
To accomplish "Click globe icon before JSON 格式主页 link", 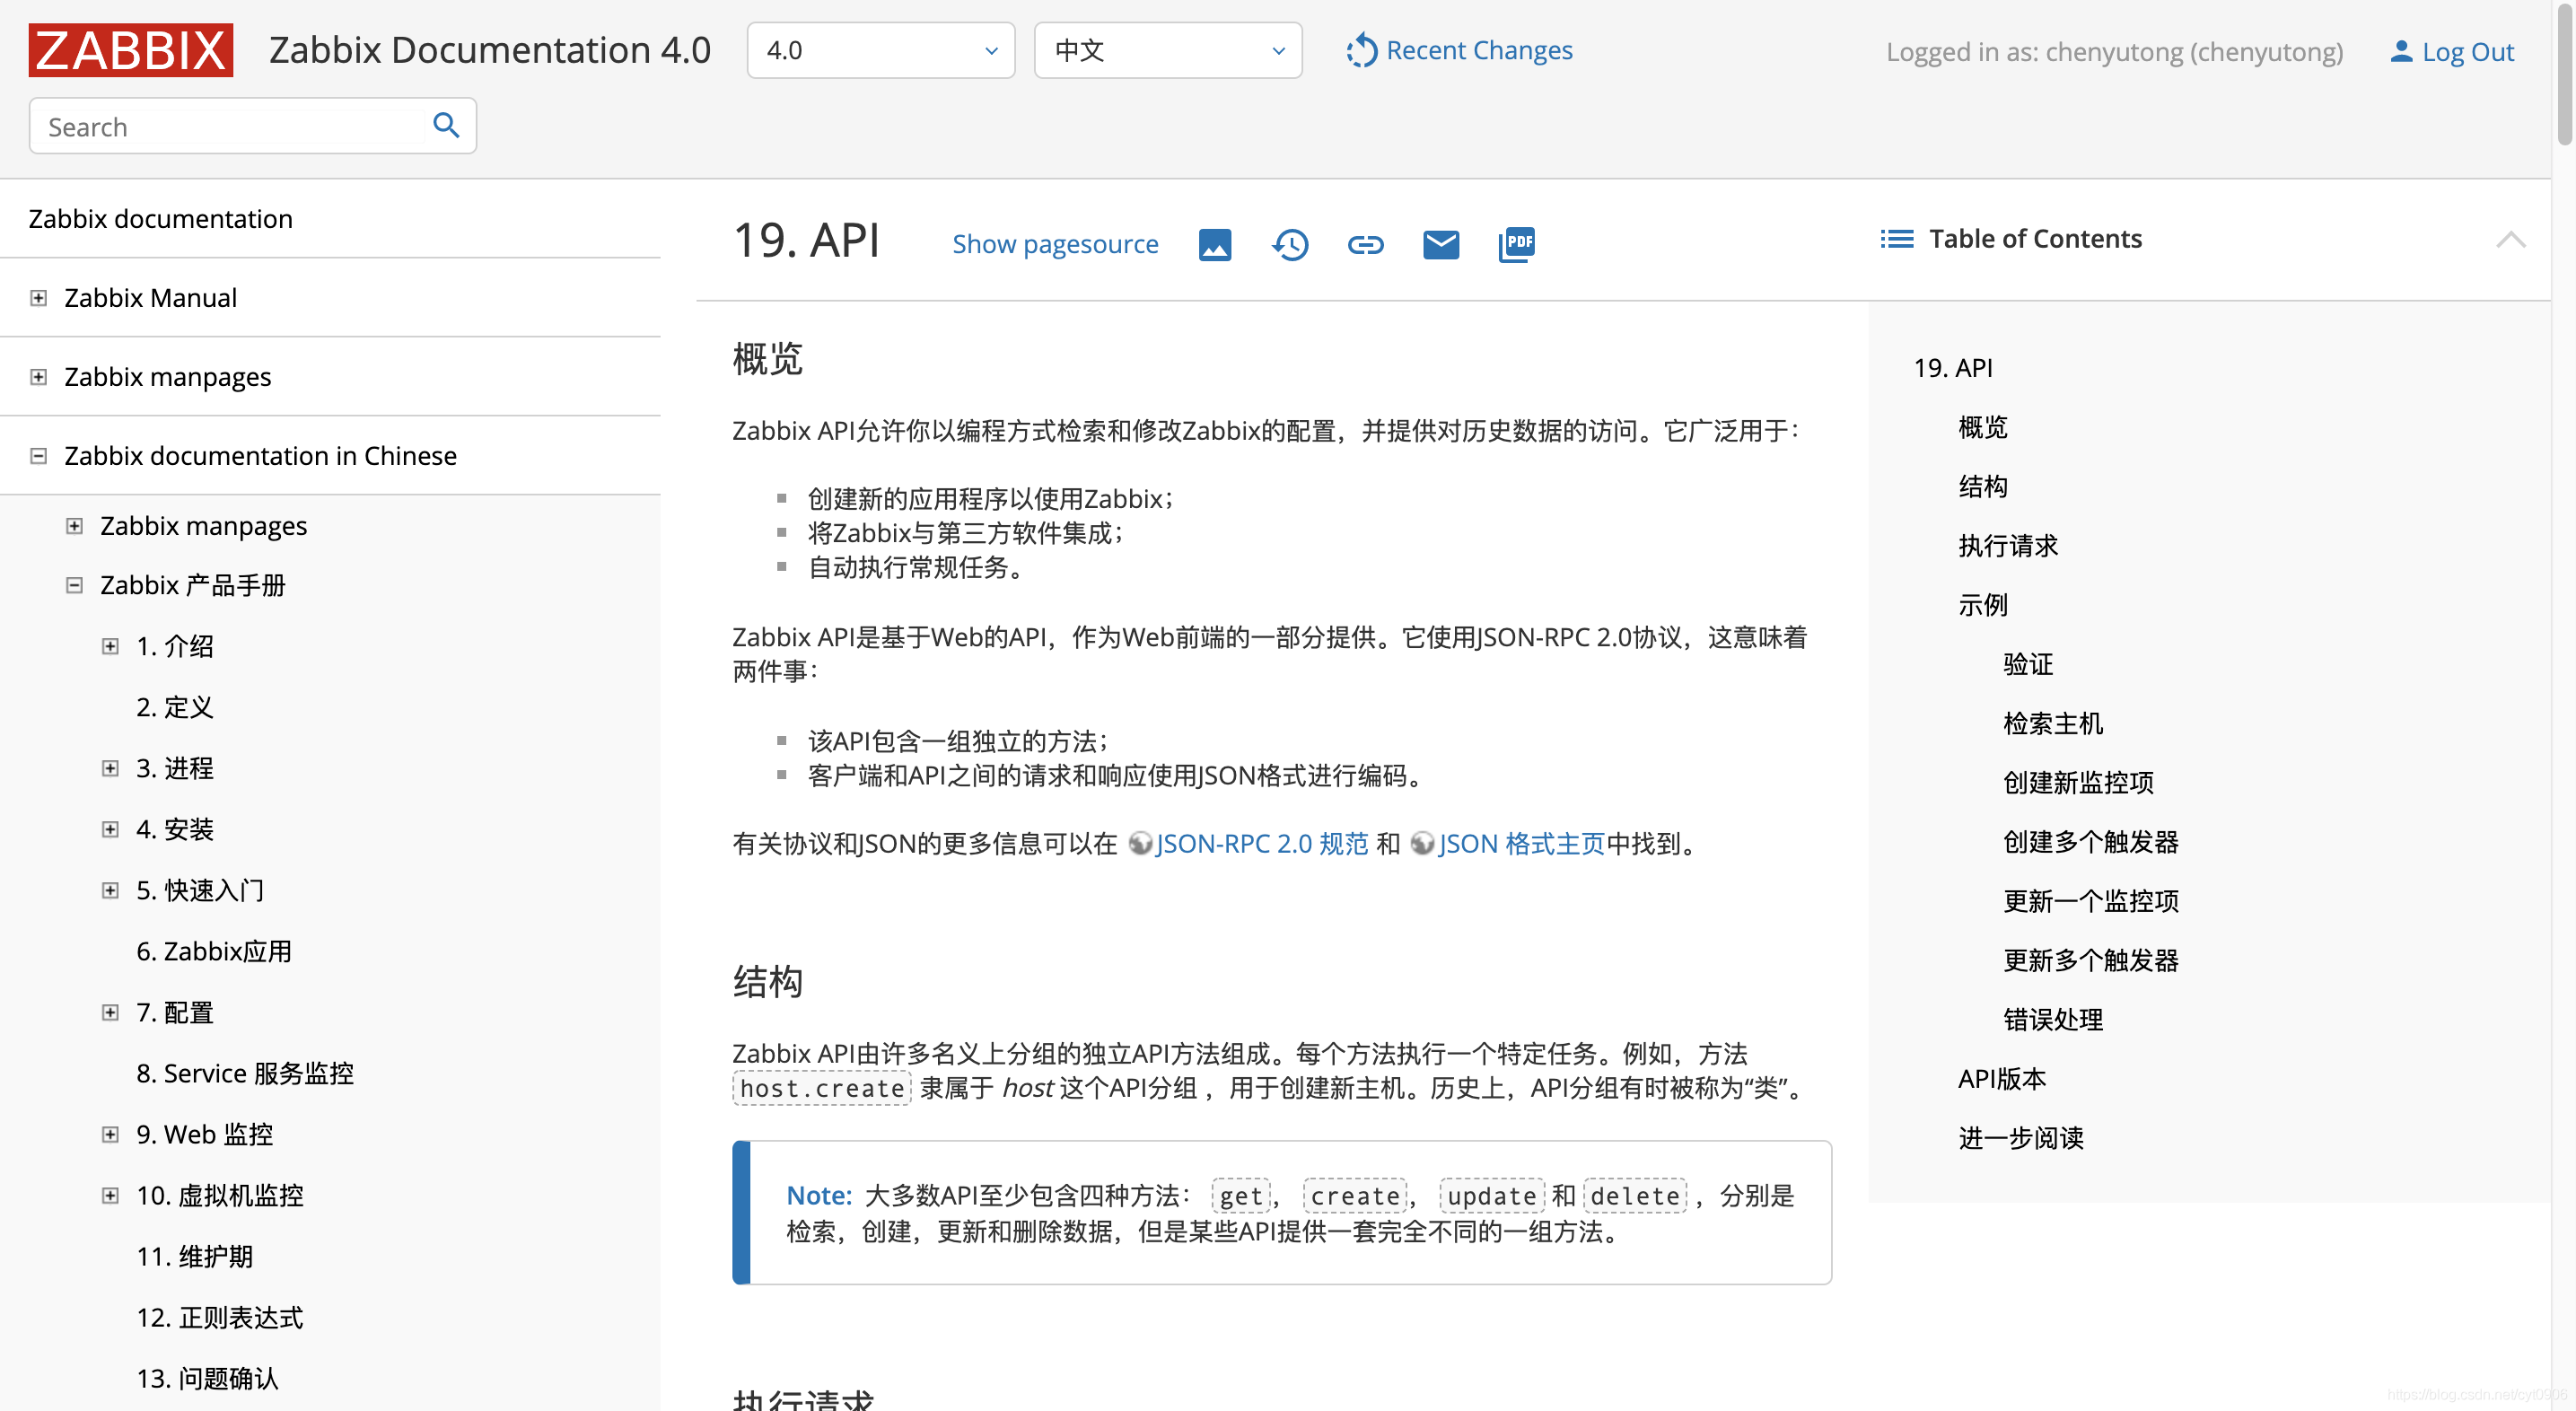I will point(1422,843).
